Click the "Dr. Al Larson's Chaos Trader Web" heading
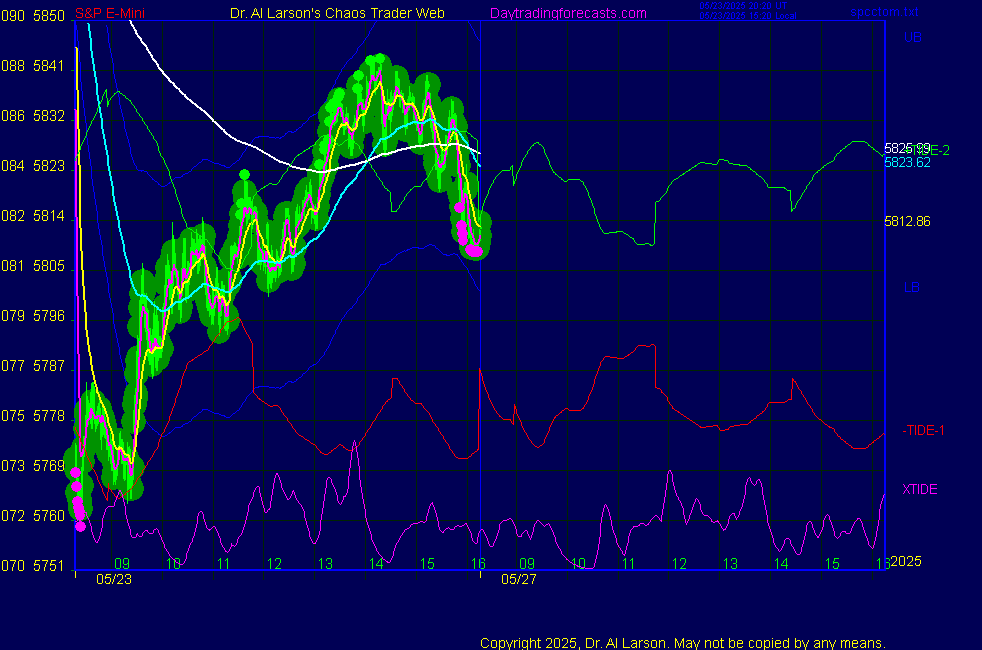The height and width of the screenshot is (650, 982). click(337, 13)
